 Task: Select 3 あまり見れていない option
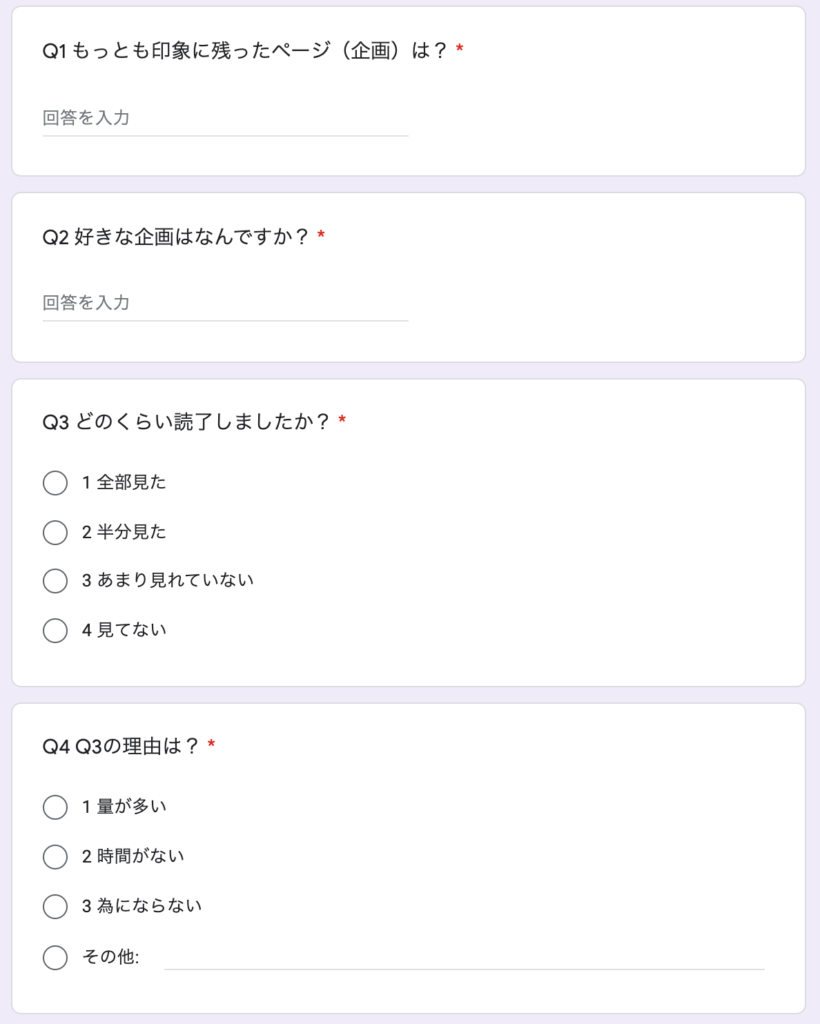pyautogui.click(x=55, y=581)
